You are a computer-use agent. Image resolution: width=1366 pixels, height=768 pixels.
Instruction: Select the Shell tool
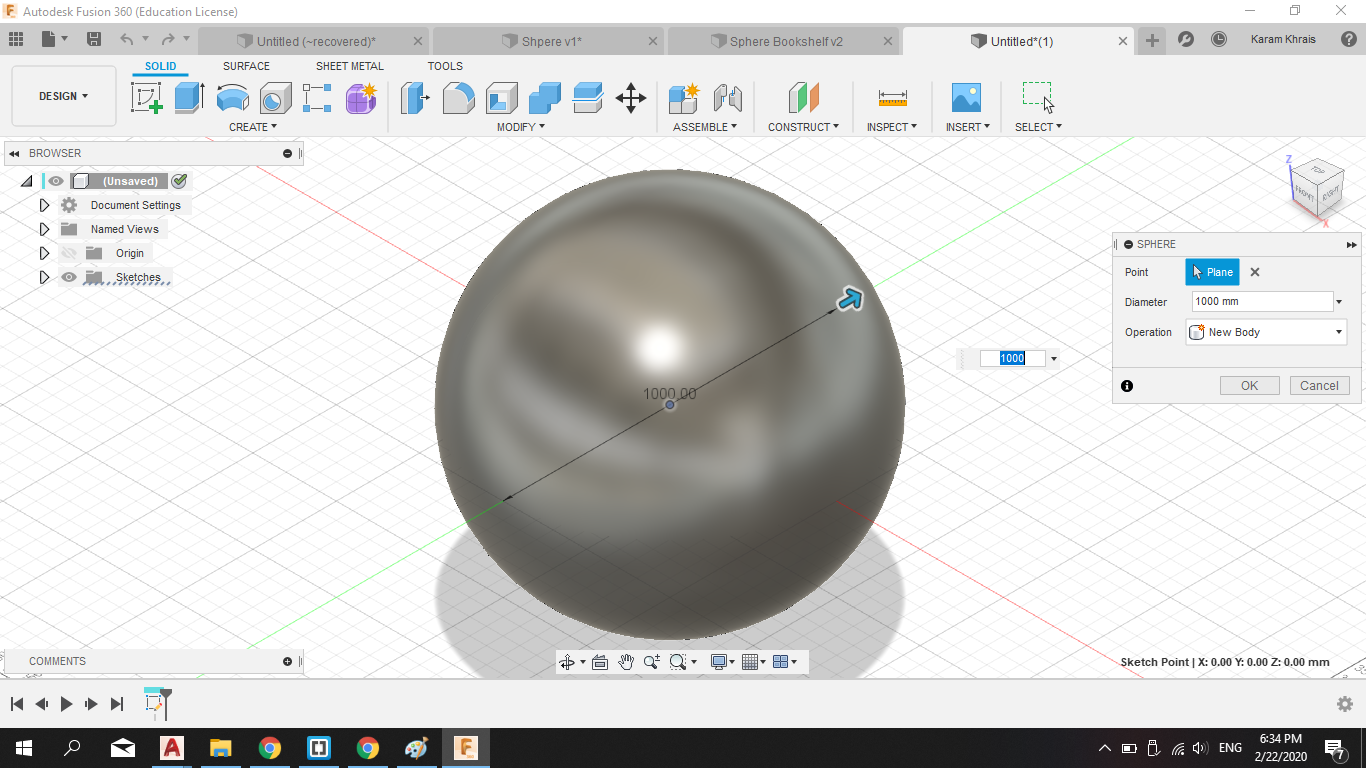(502, 97)
